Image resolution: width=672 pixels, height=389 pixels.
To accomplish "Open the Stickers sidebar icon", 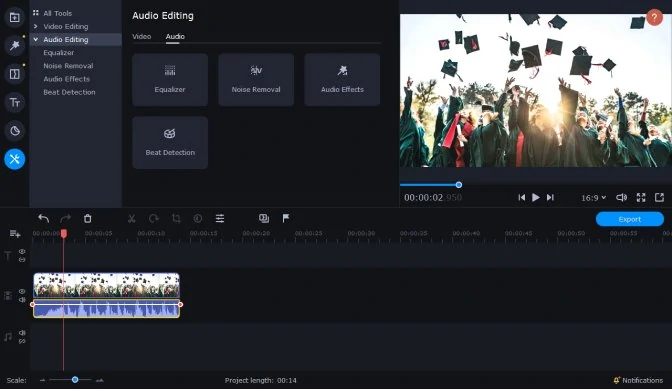I will (15, 131).
